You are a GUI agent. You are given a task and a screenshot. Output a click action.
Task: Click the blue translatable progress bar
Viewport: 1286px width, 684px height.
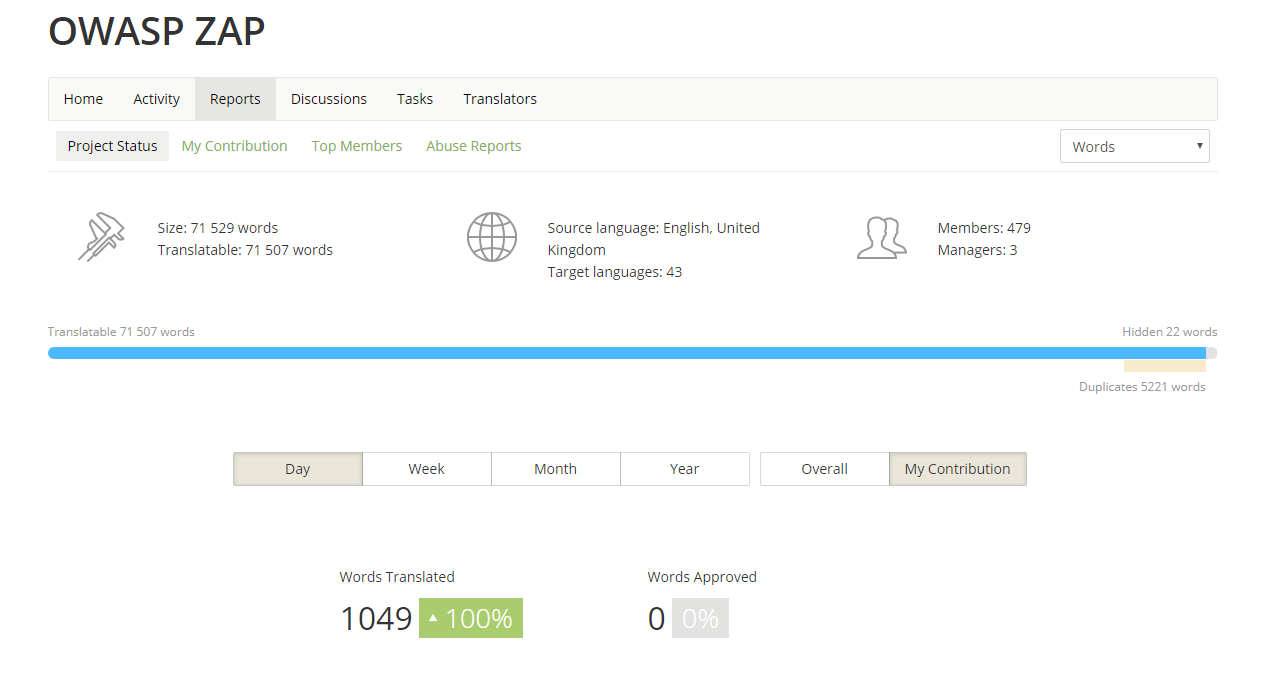627,353
